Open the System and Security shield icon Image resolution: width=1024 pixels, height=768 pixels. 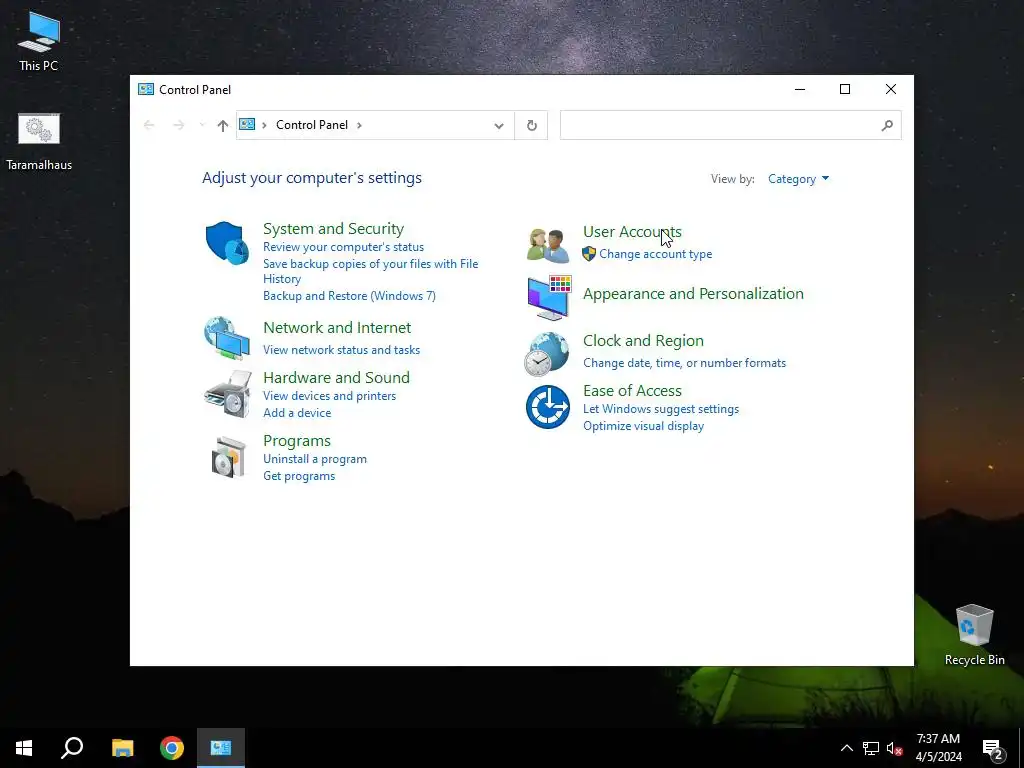[227, 243]
